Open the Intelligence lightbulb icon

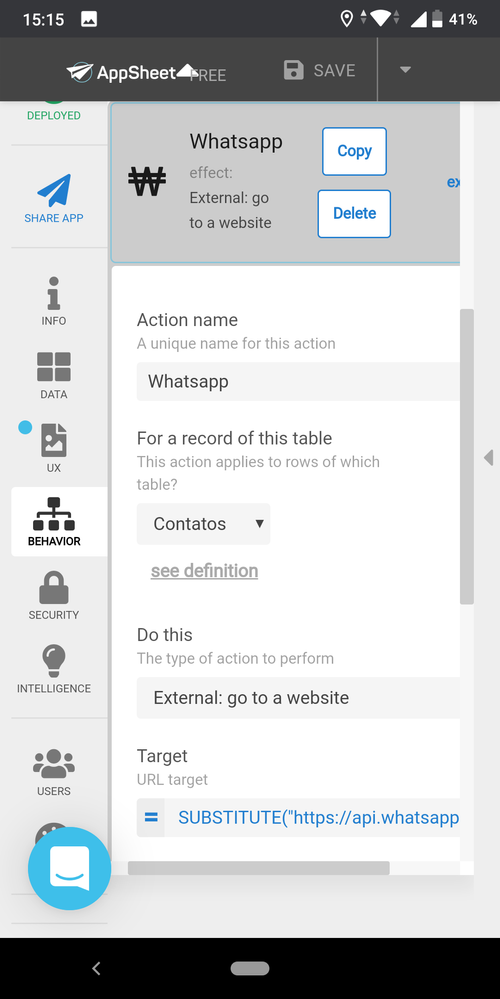pos(54,661)
